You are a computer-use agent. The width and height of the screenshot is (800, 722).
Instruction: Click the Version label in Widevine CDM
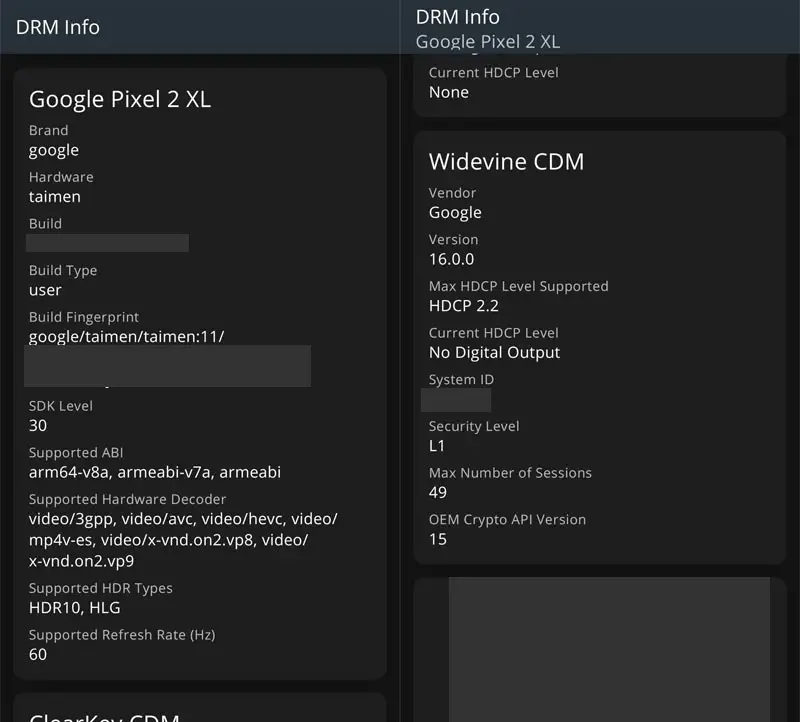(x=454, y=239)
